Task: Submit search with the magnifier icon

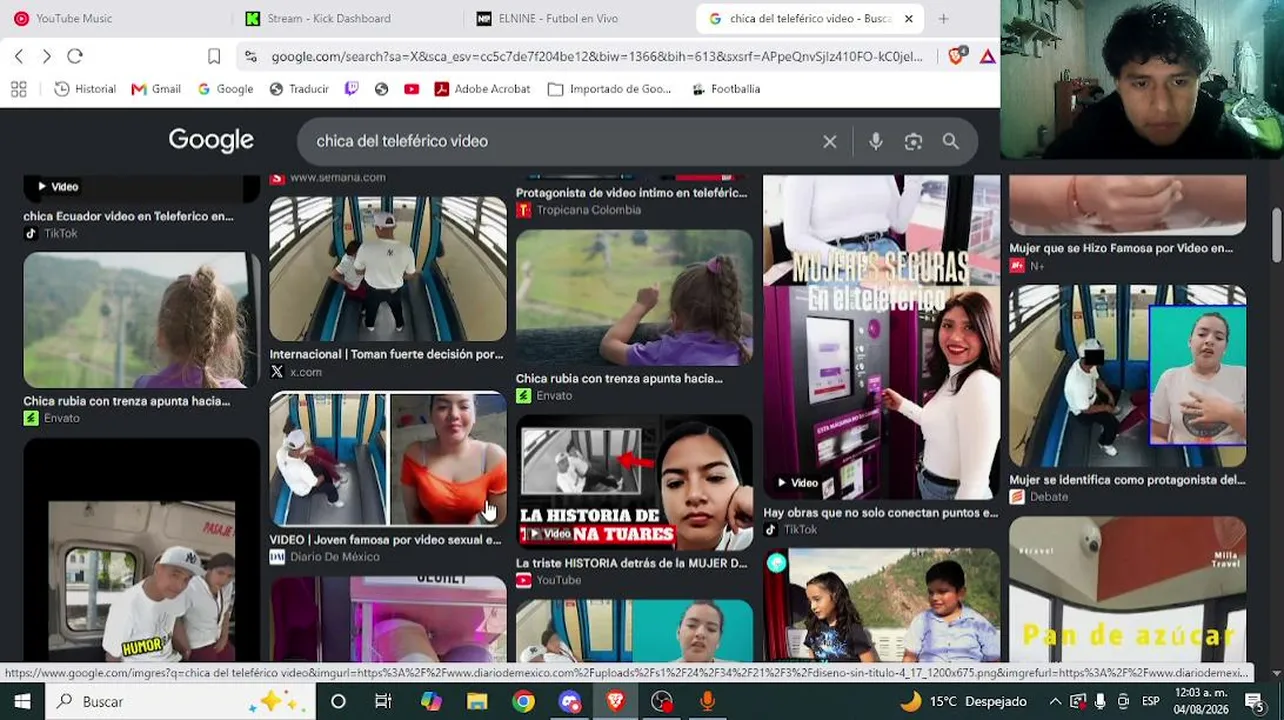Action: point(951,141)
